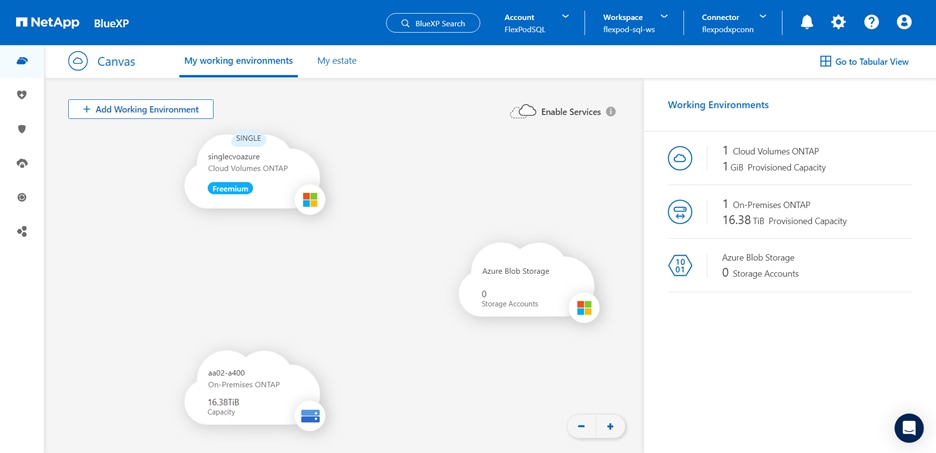
Task: Open the Health cloud-gauge sidebar icon
Action: coord(22,163)
